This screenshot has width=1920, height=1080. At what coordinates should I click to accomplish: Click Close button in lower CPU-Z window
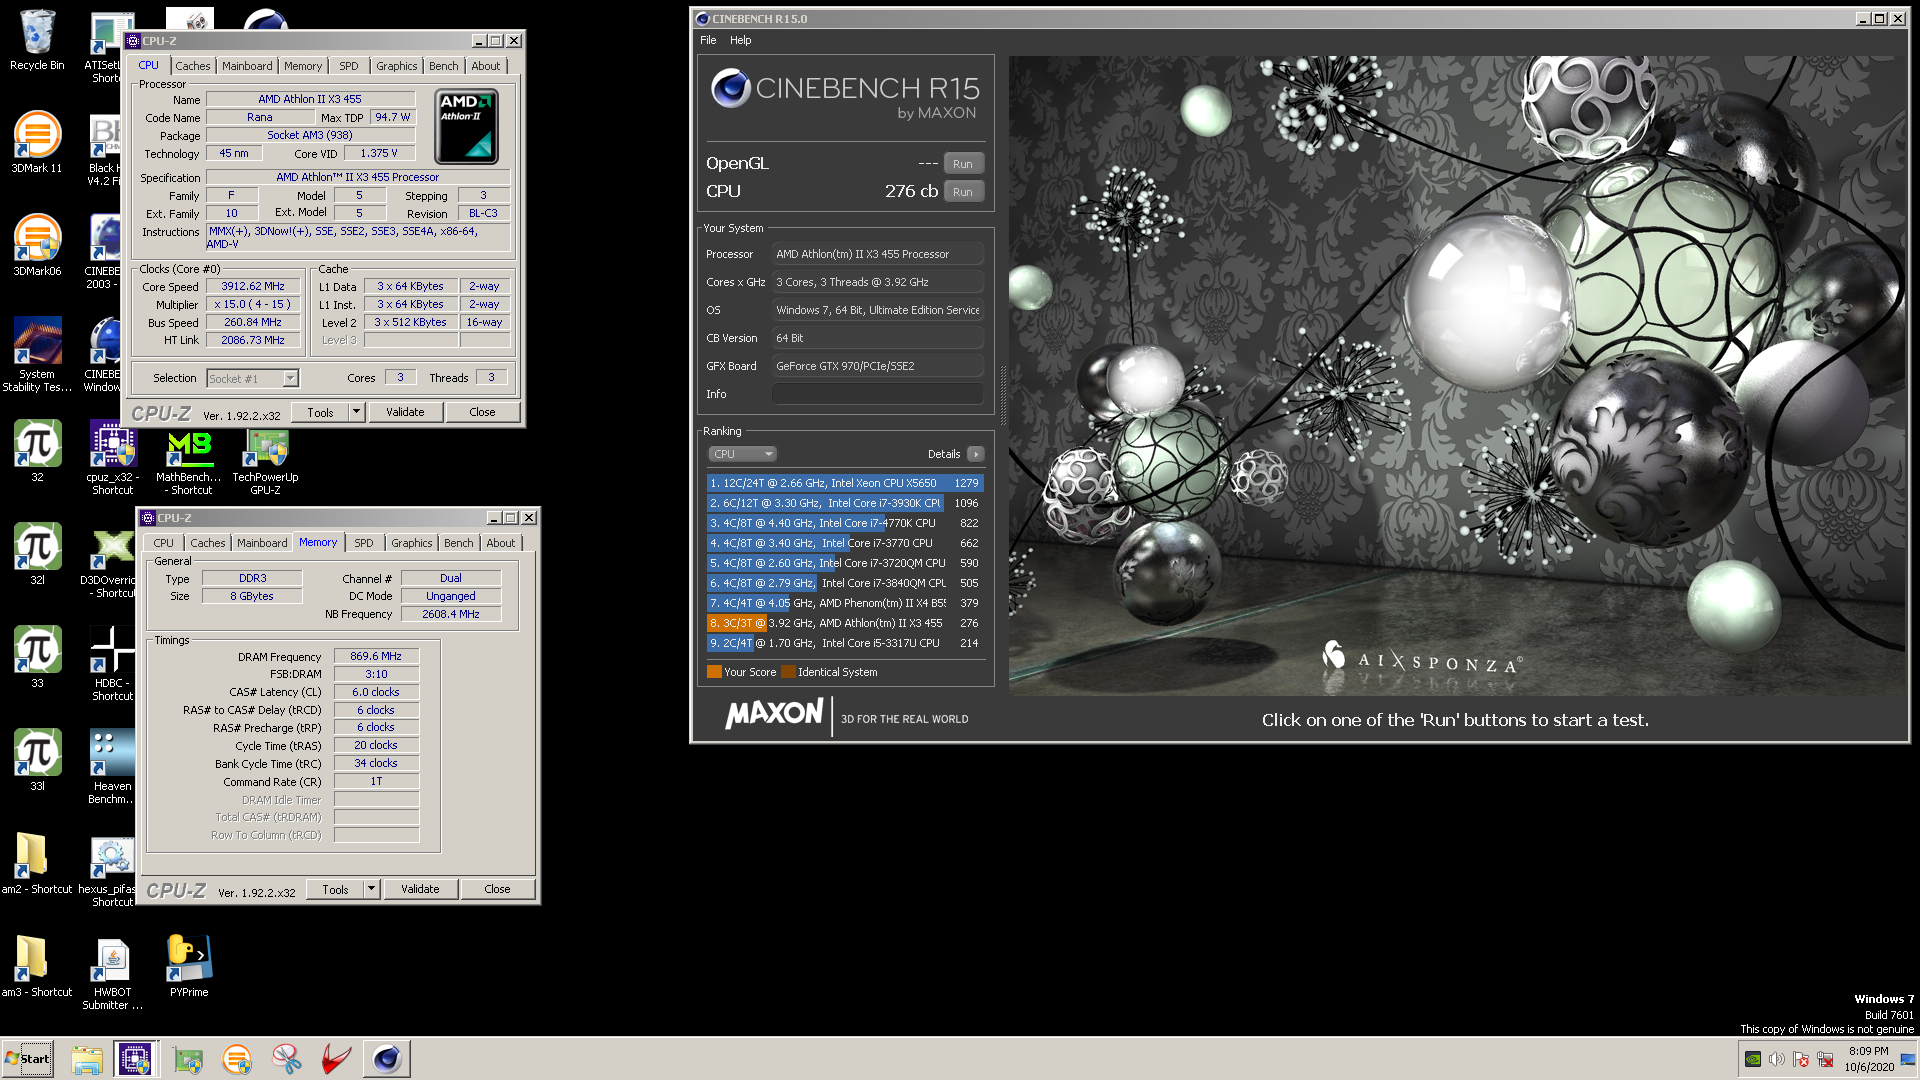(497, 889)
